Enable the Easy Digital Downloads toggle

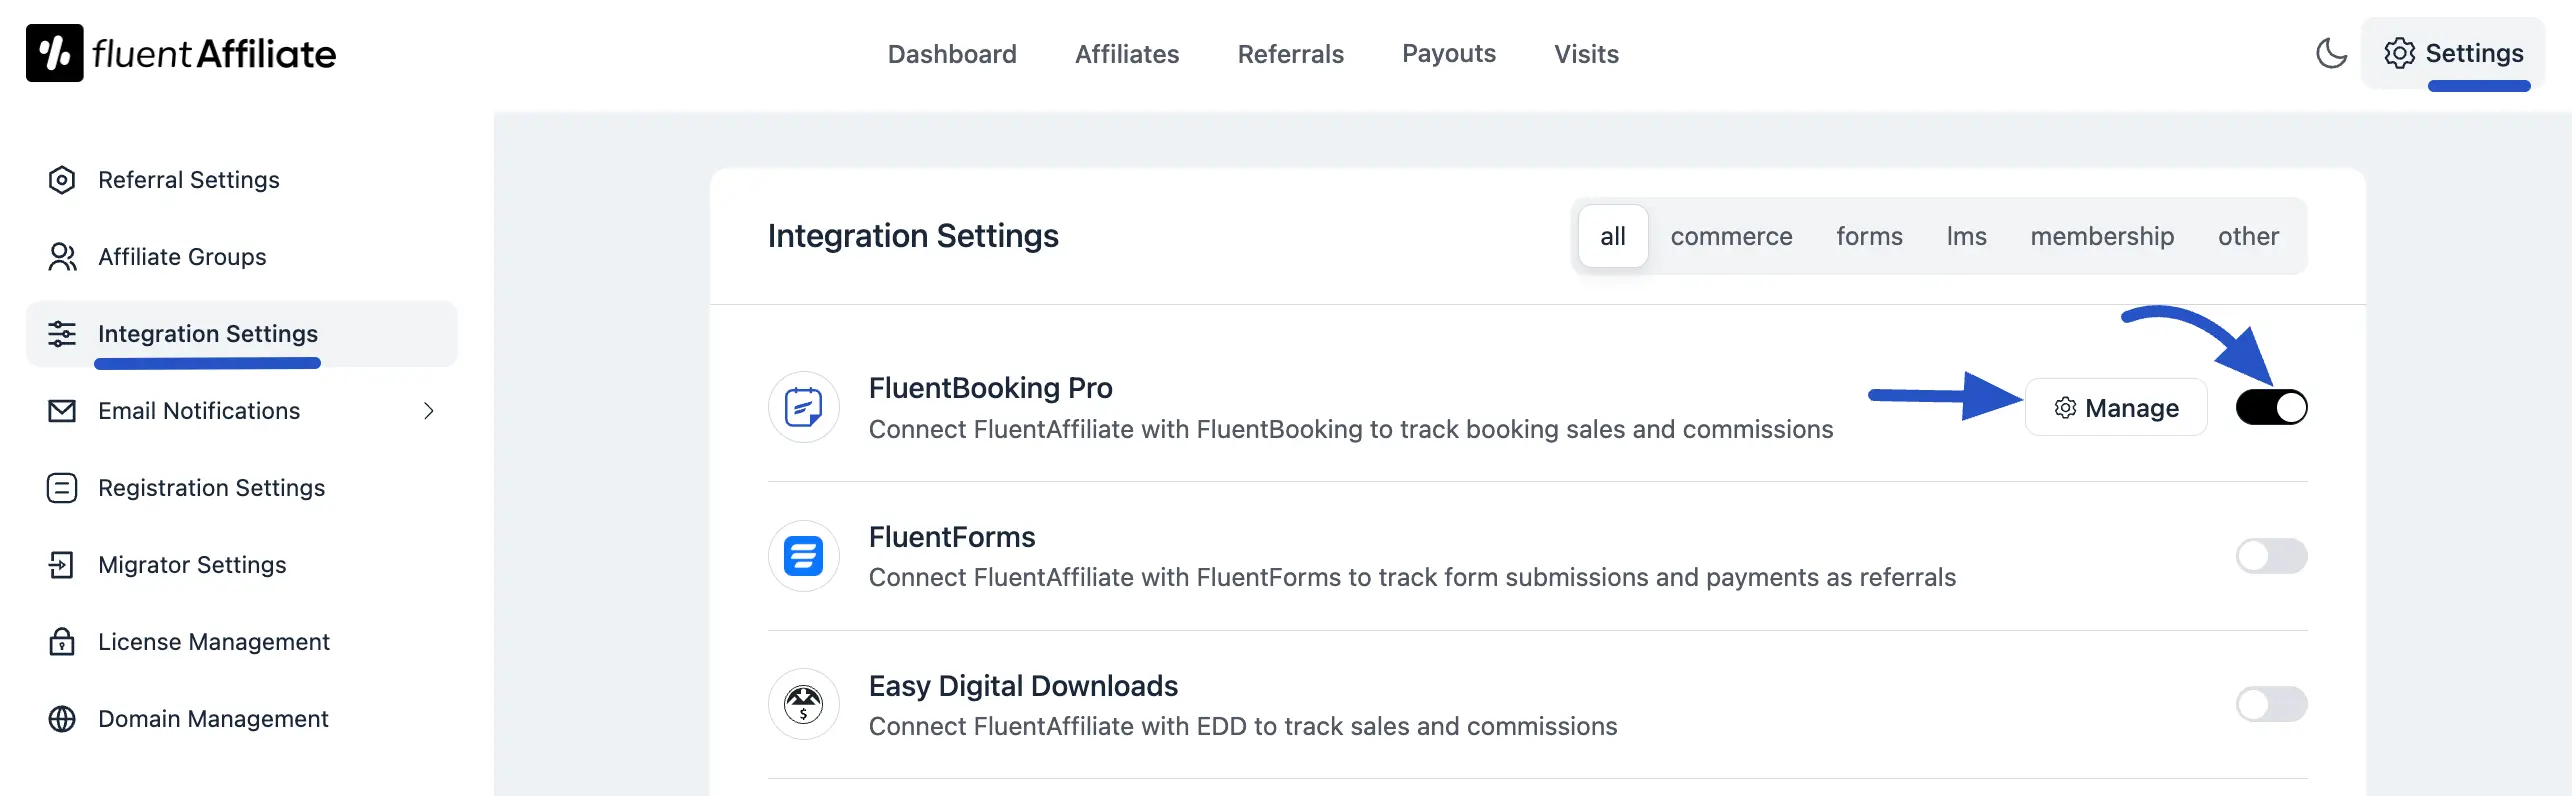click(x=2272, y=704)
